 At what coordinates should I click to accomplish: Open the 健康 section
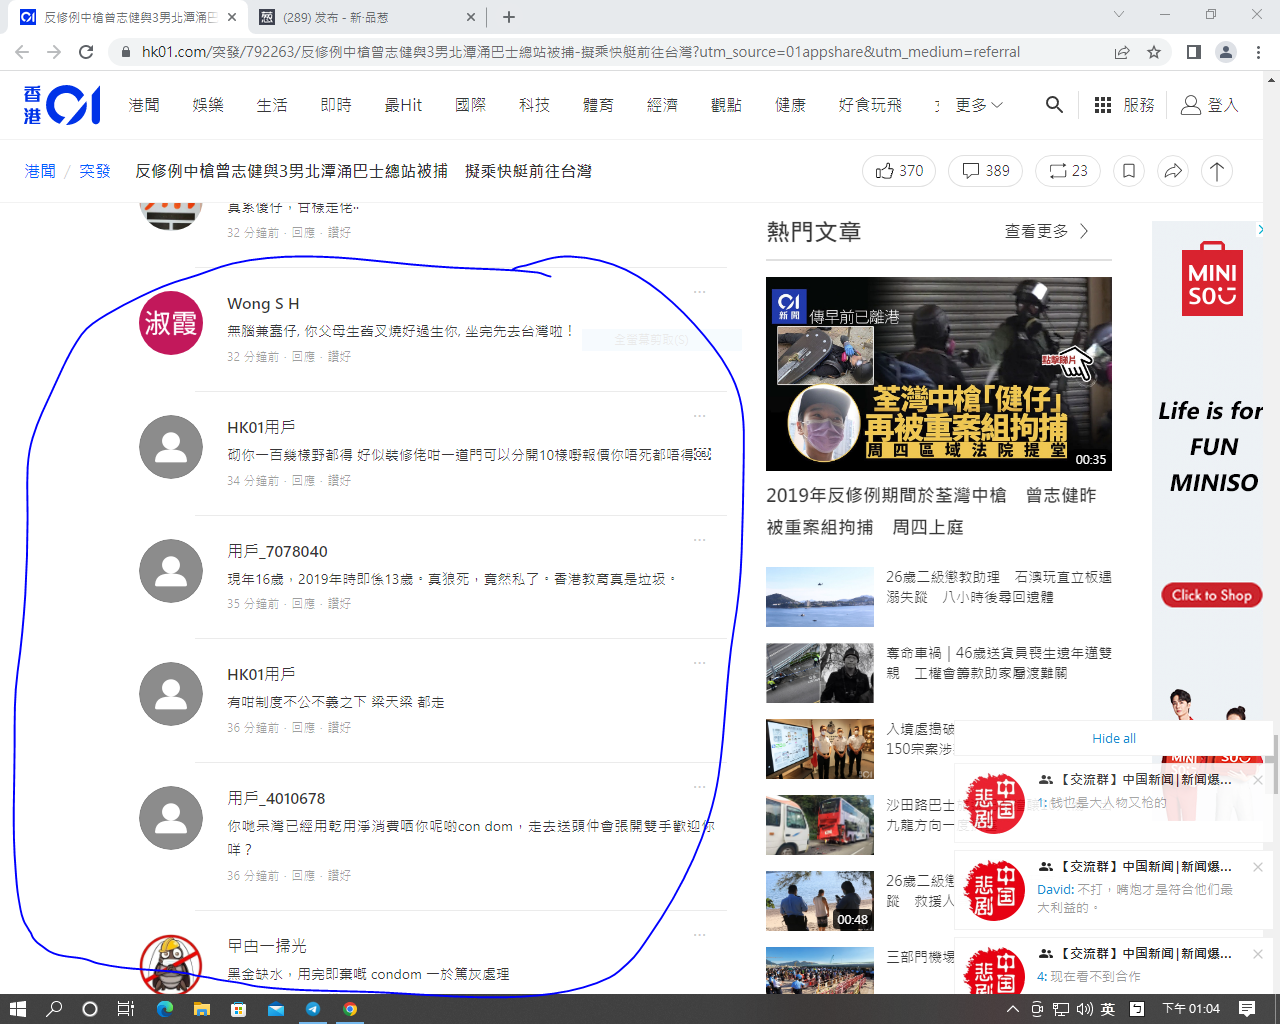[x=790, y=105]
